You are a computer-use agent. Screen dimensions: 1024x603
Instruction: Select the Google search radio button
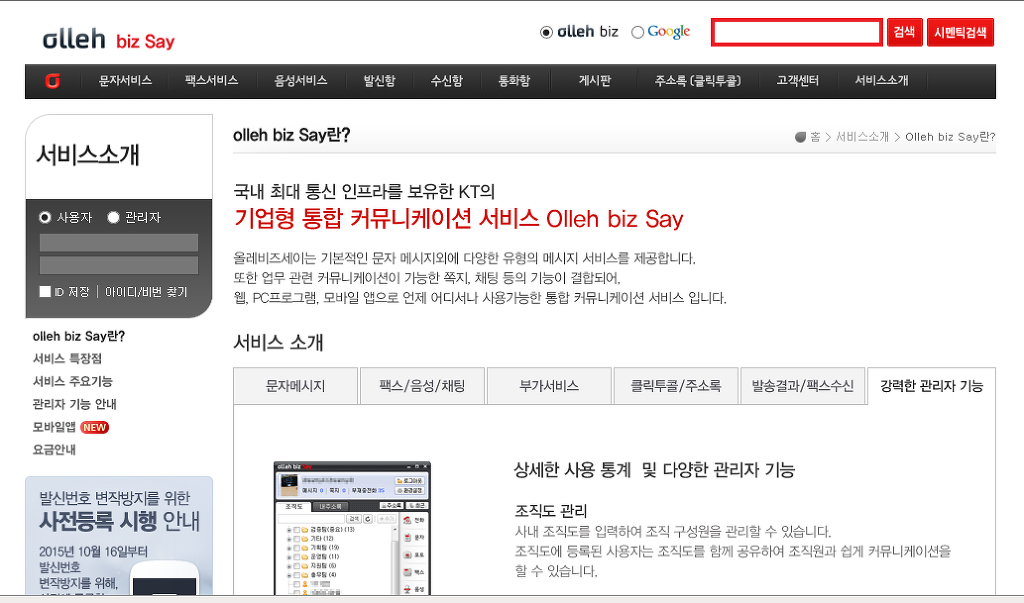[x=637, y=32]
